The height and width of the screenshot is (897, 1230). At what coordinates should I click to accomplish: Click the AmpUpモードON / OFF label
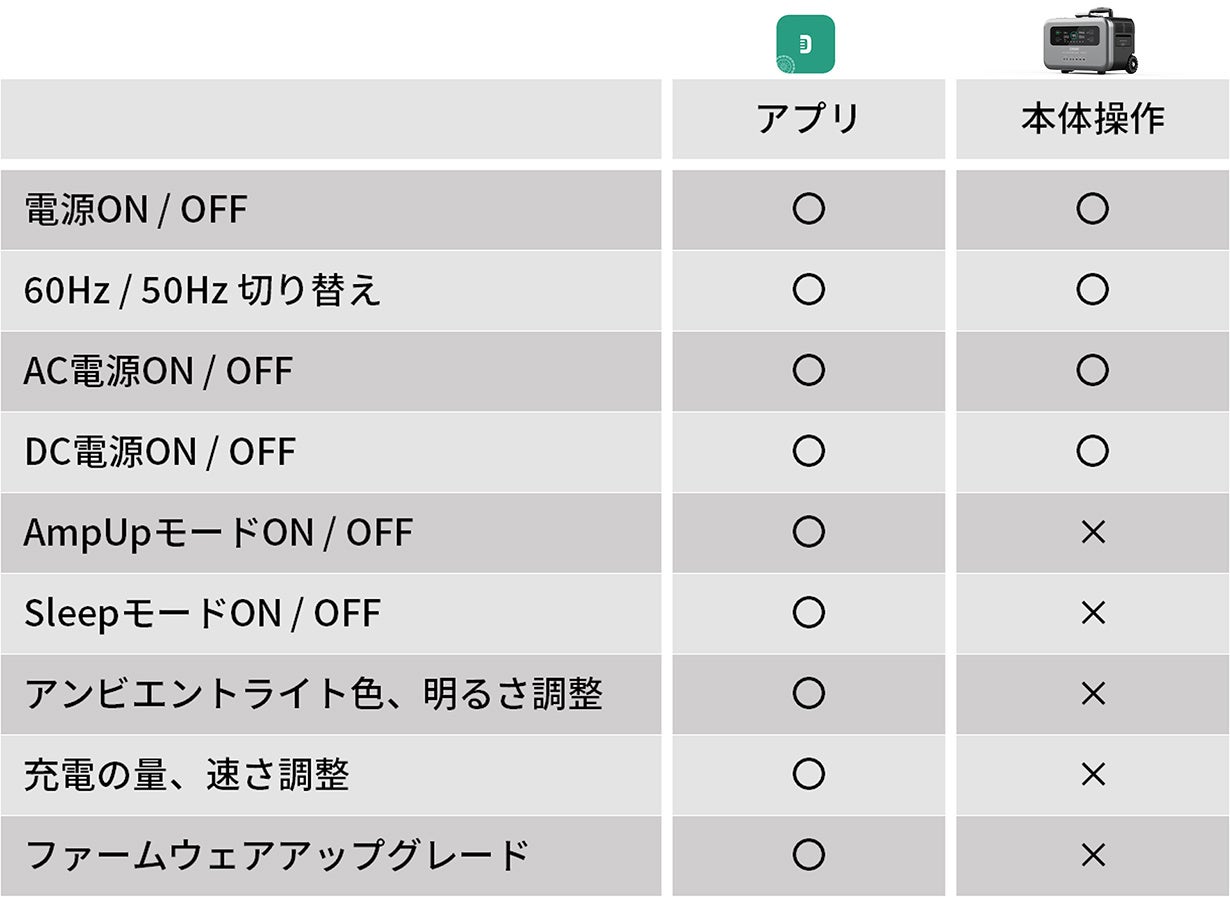coord(218,533)
